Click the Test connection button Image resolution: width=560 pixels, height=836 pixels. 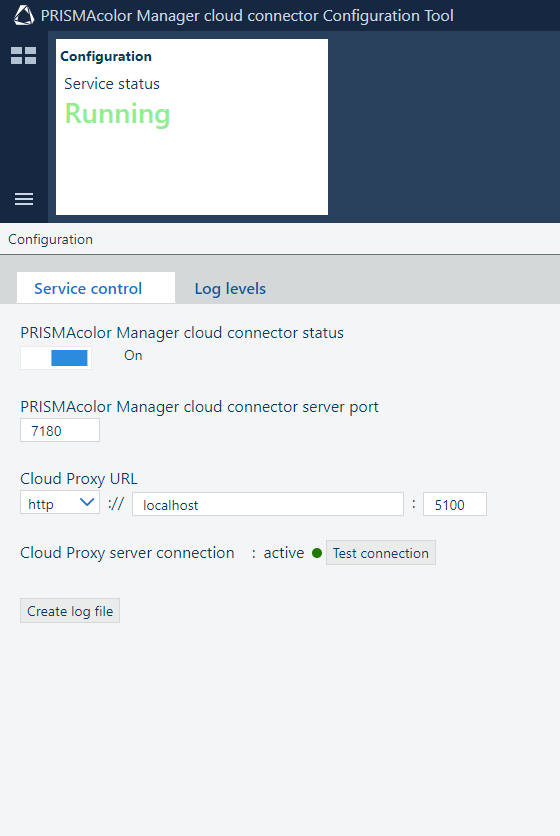pos(381,553)
